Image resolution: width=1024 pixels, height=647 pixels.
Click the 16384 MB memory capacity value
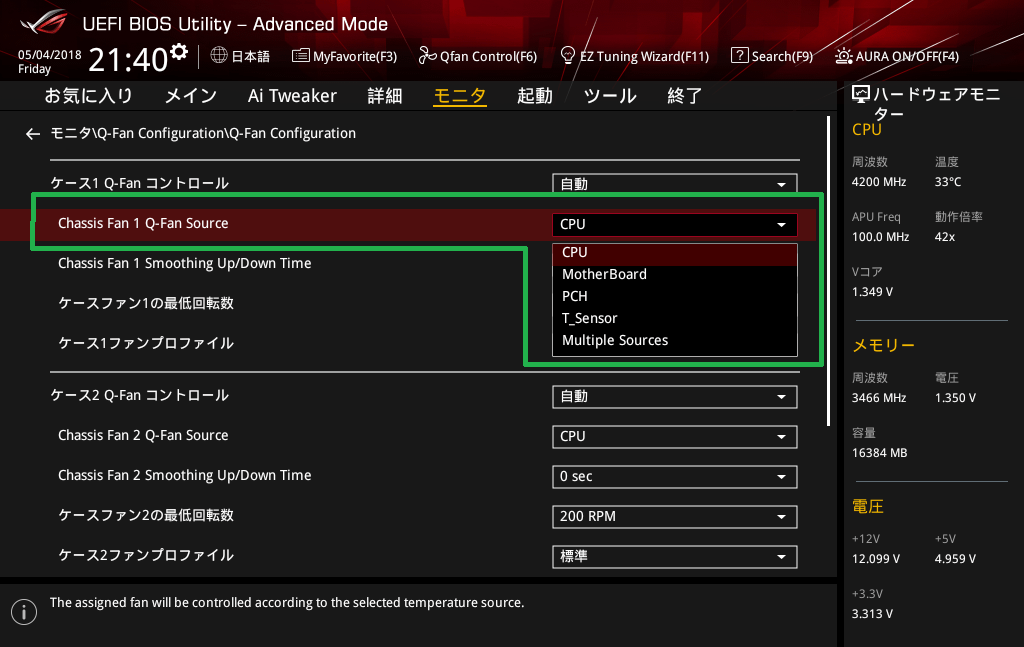[880, 453]
